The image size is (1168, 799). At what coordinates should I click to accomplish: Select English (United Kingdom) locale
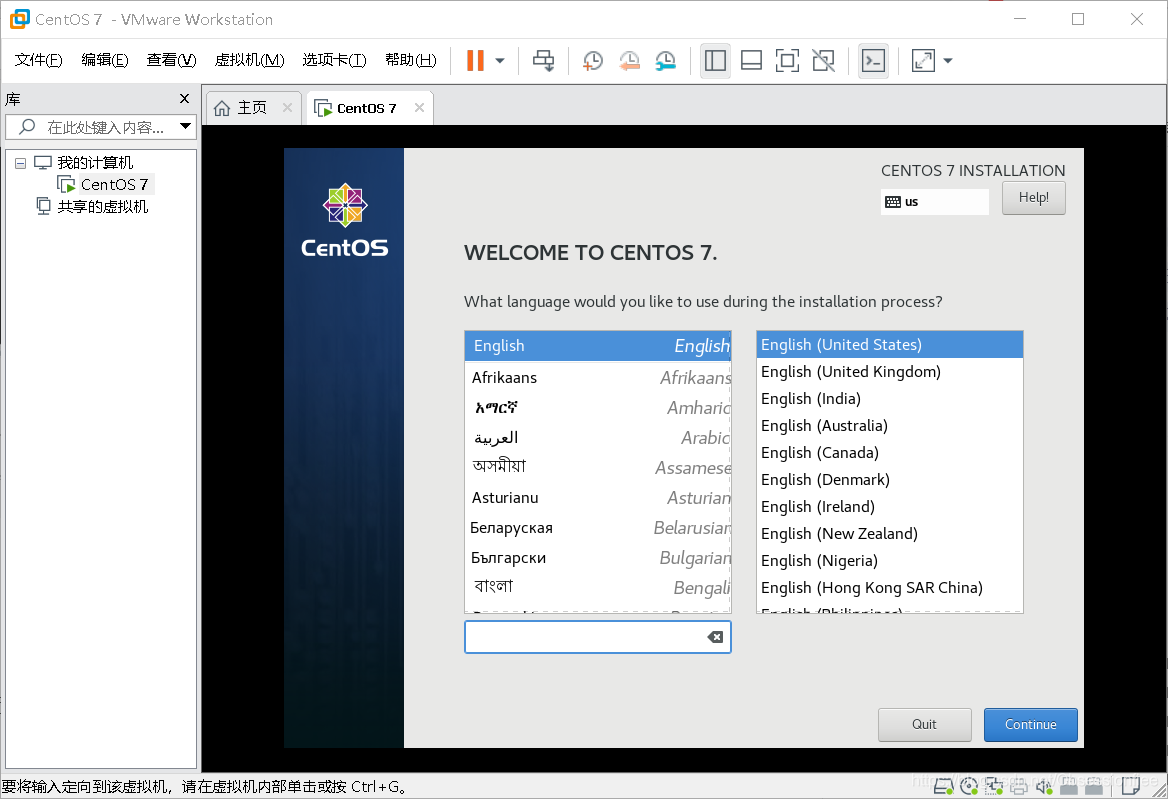tap(889, 372)
